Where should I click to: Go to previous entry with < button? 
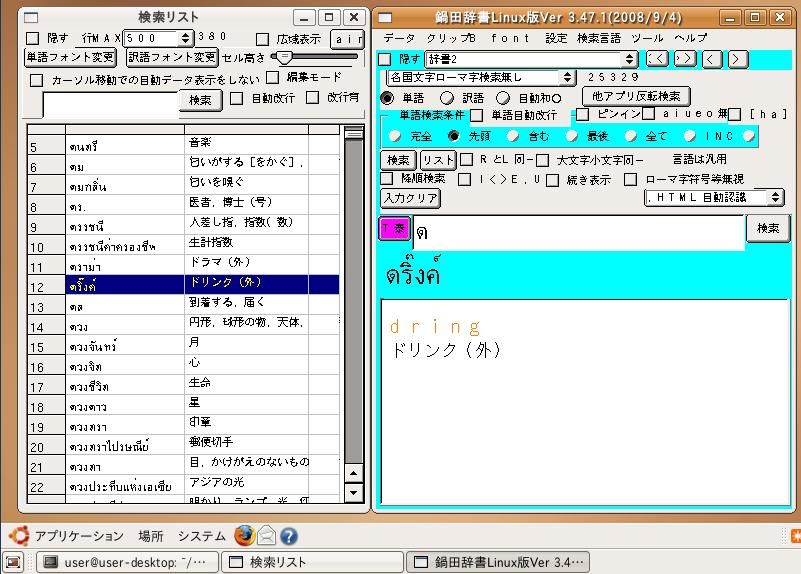point(712,59)
